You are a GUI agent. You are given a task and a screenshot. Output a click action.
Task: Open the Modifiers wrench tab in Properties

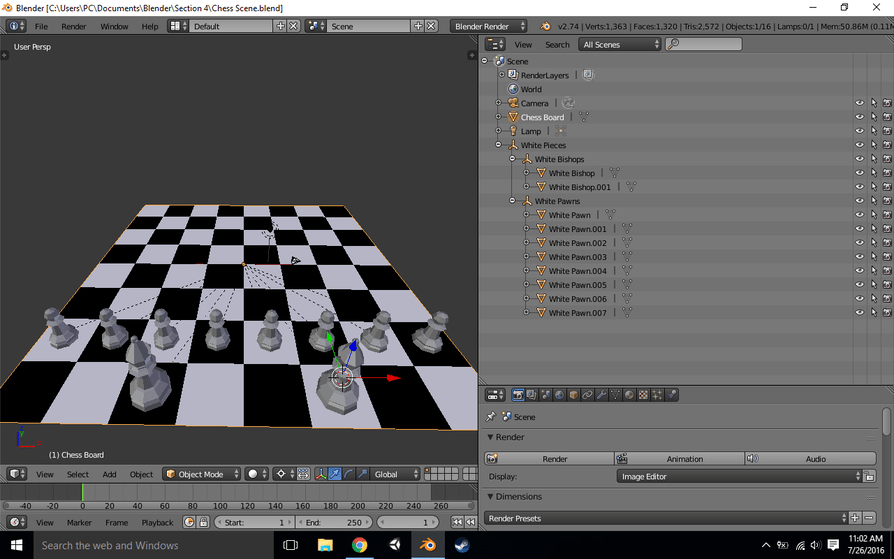point(601,395)
